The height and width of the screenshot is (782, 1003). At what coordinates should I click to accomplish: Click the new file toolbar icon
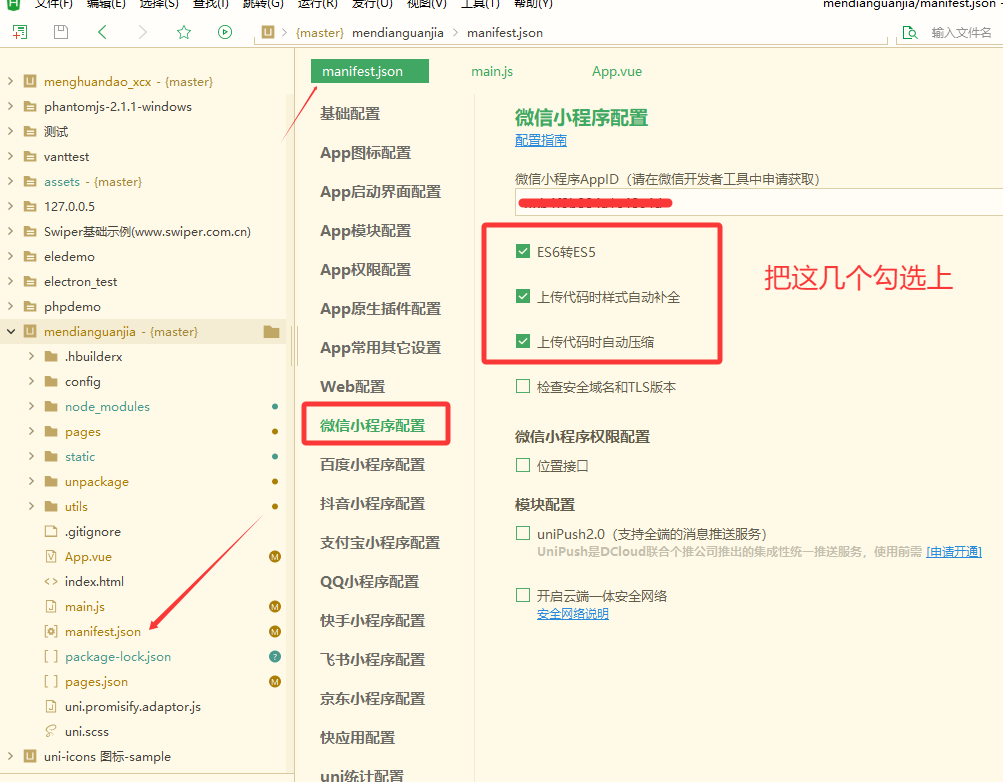tap(20, 32)
